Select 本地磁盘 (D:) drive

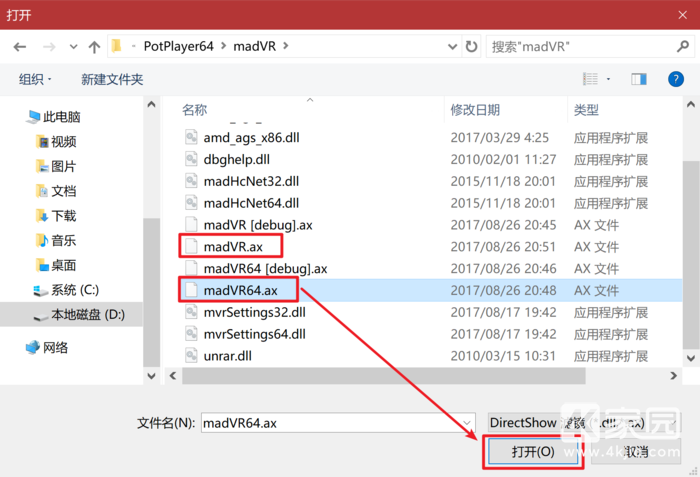[x=87, y=314]
